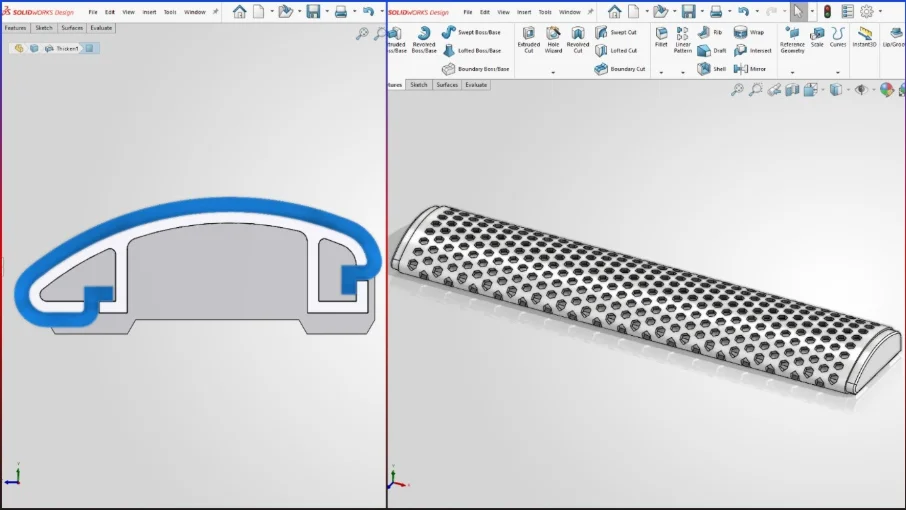The image size is (906, 510).
Task: Click Rebuild traffic light icon
Action: [827, 12]
